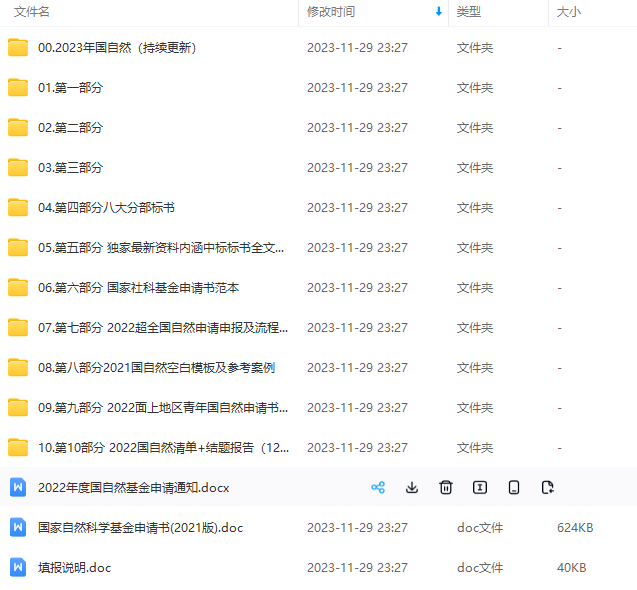Click Word icon of 国家自然科学基金申请书(2021版).doc
This screenshot has width=637, height=590.
[18, 527]
